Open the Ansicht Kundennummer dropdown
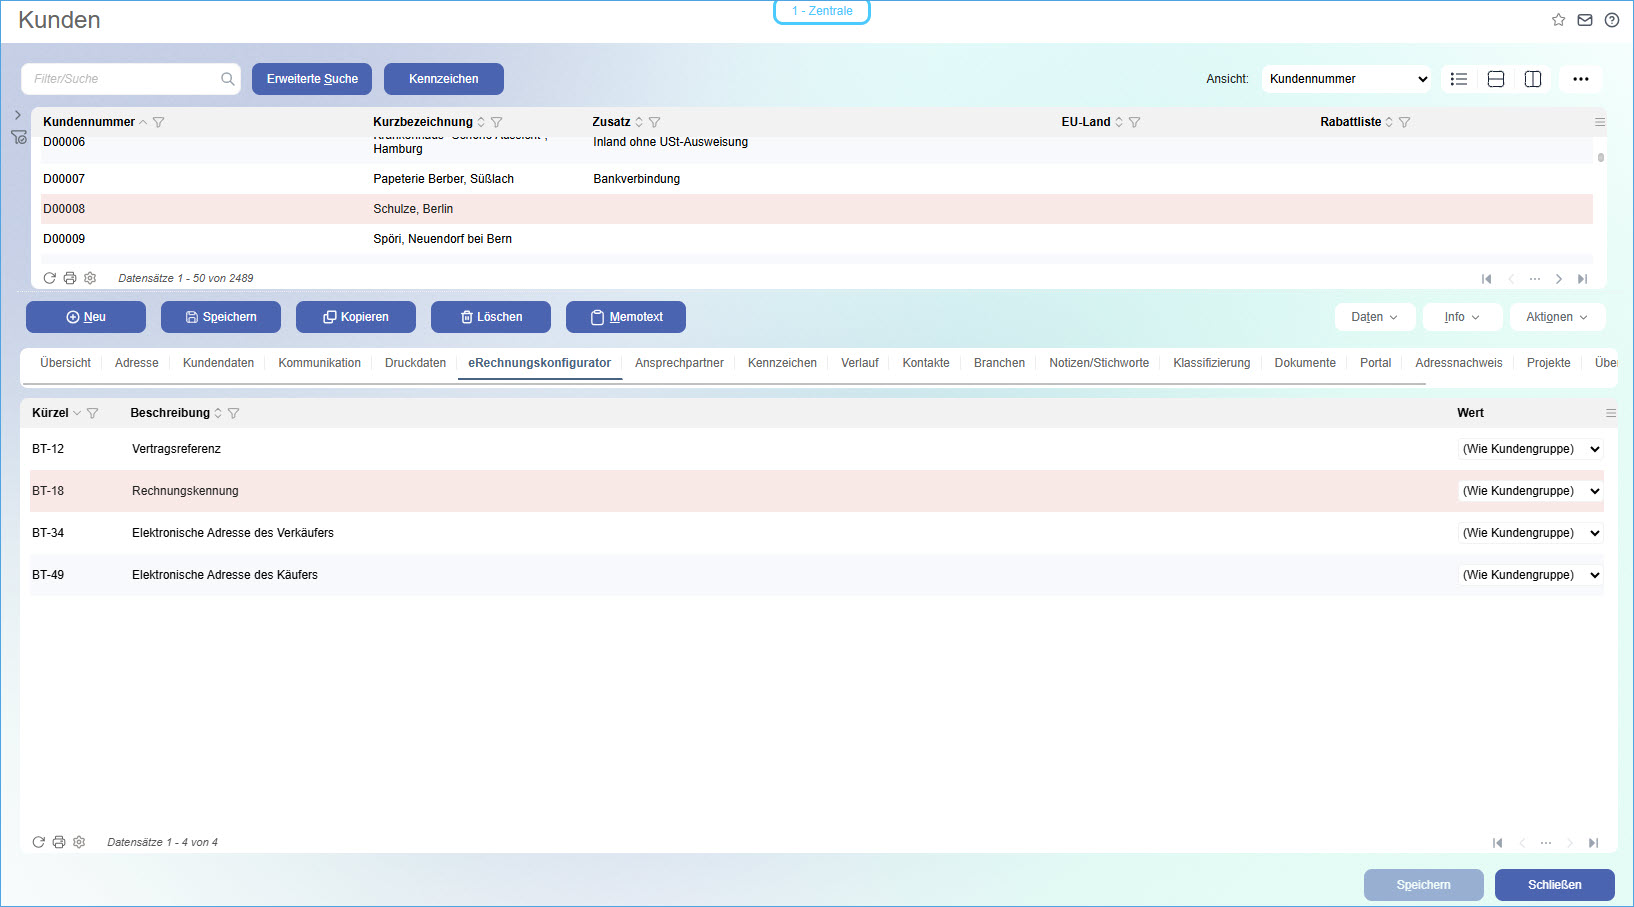The width and height of the screenshot is (1634, 907). (1346, 79)
